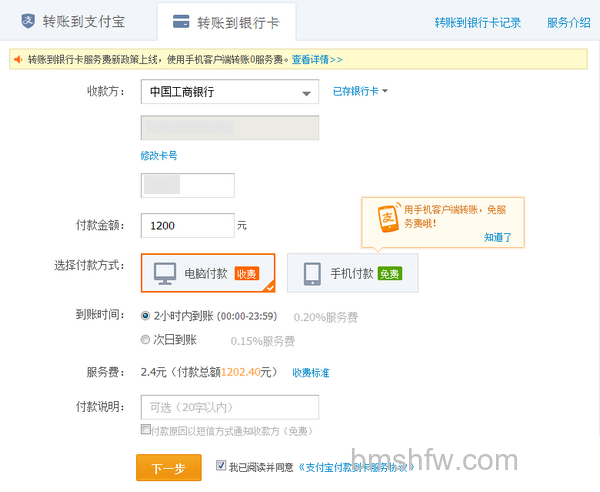This screenshot has width=600, height=492.
Task: Click the Alipay shield icon
Action: pos(28,21)
